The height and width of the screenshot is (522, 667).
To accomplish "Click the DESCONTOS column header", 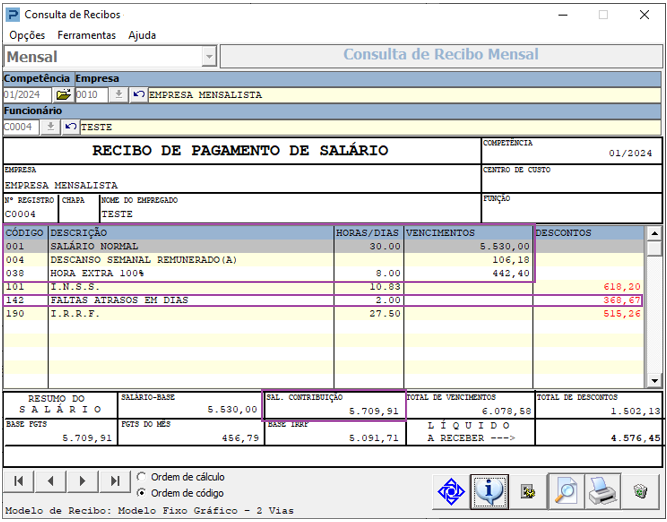I will coord(589,233).
